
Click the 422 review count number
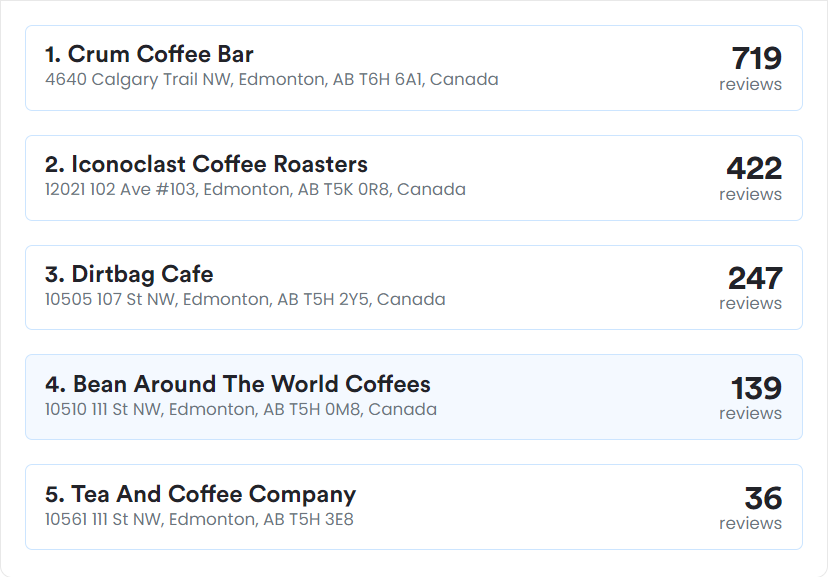[x=754, y=168]
